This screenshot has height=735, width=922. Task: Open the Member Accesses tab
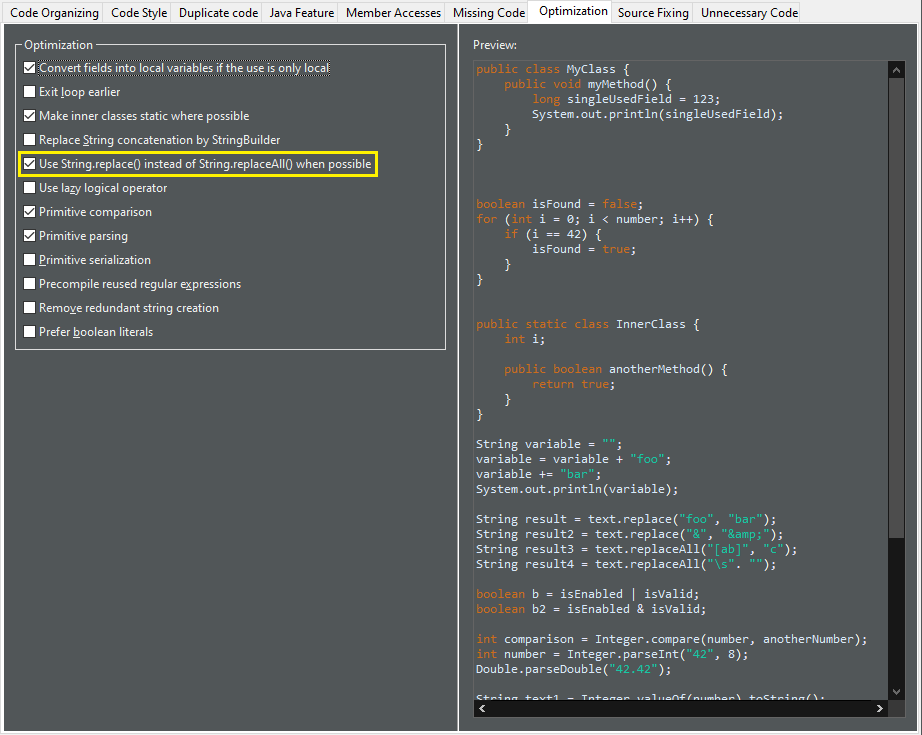(393, 13)
